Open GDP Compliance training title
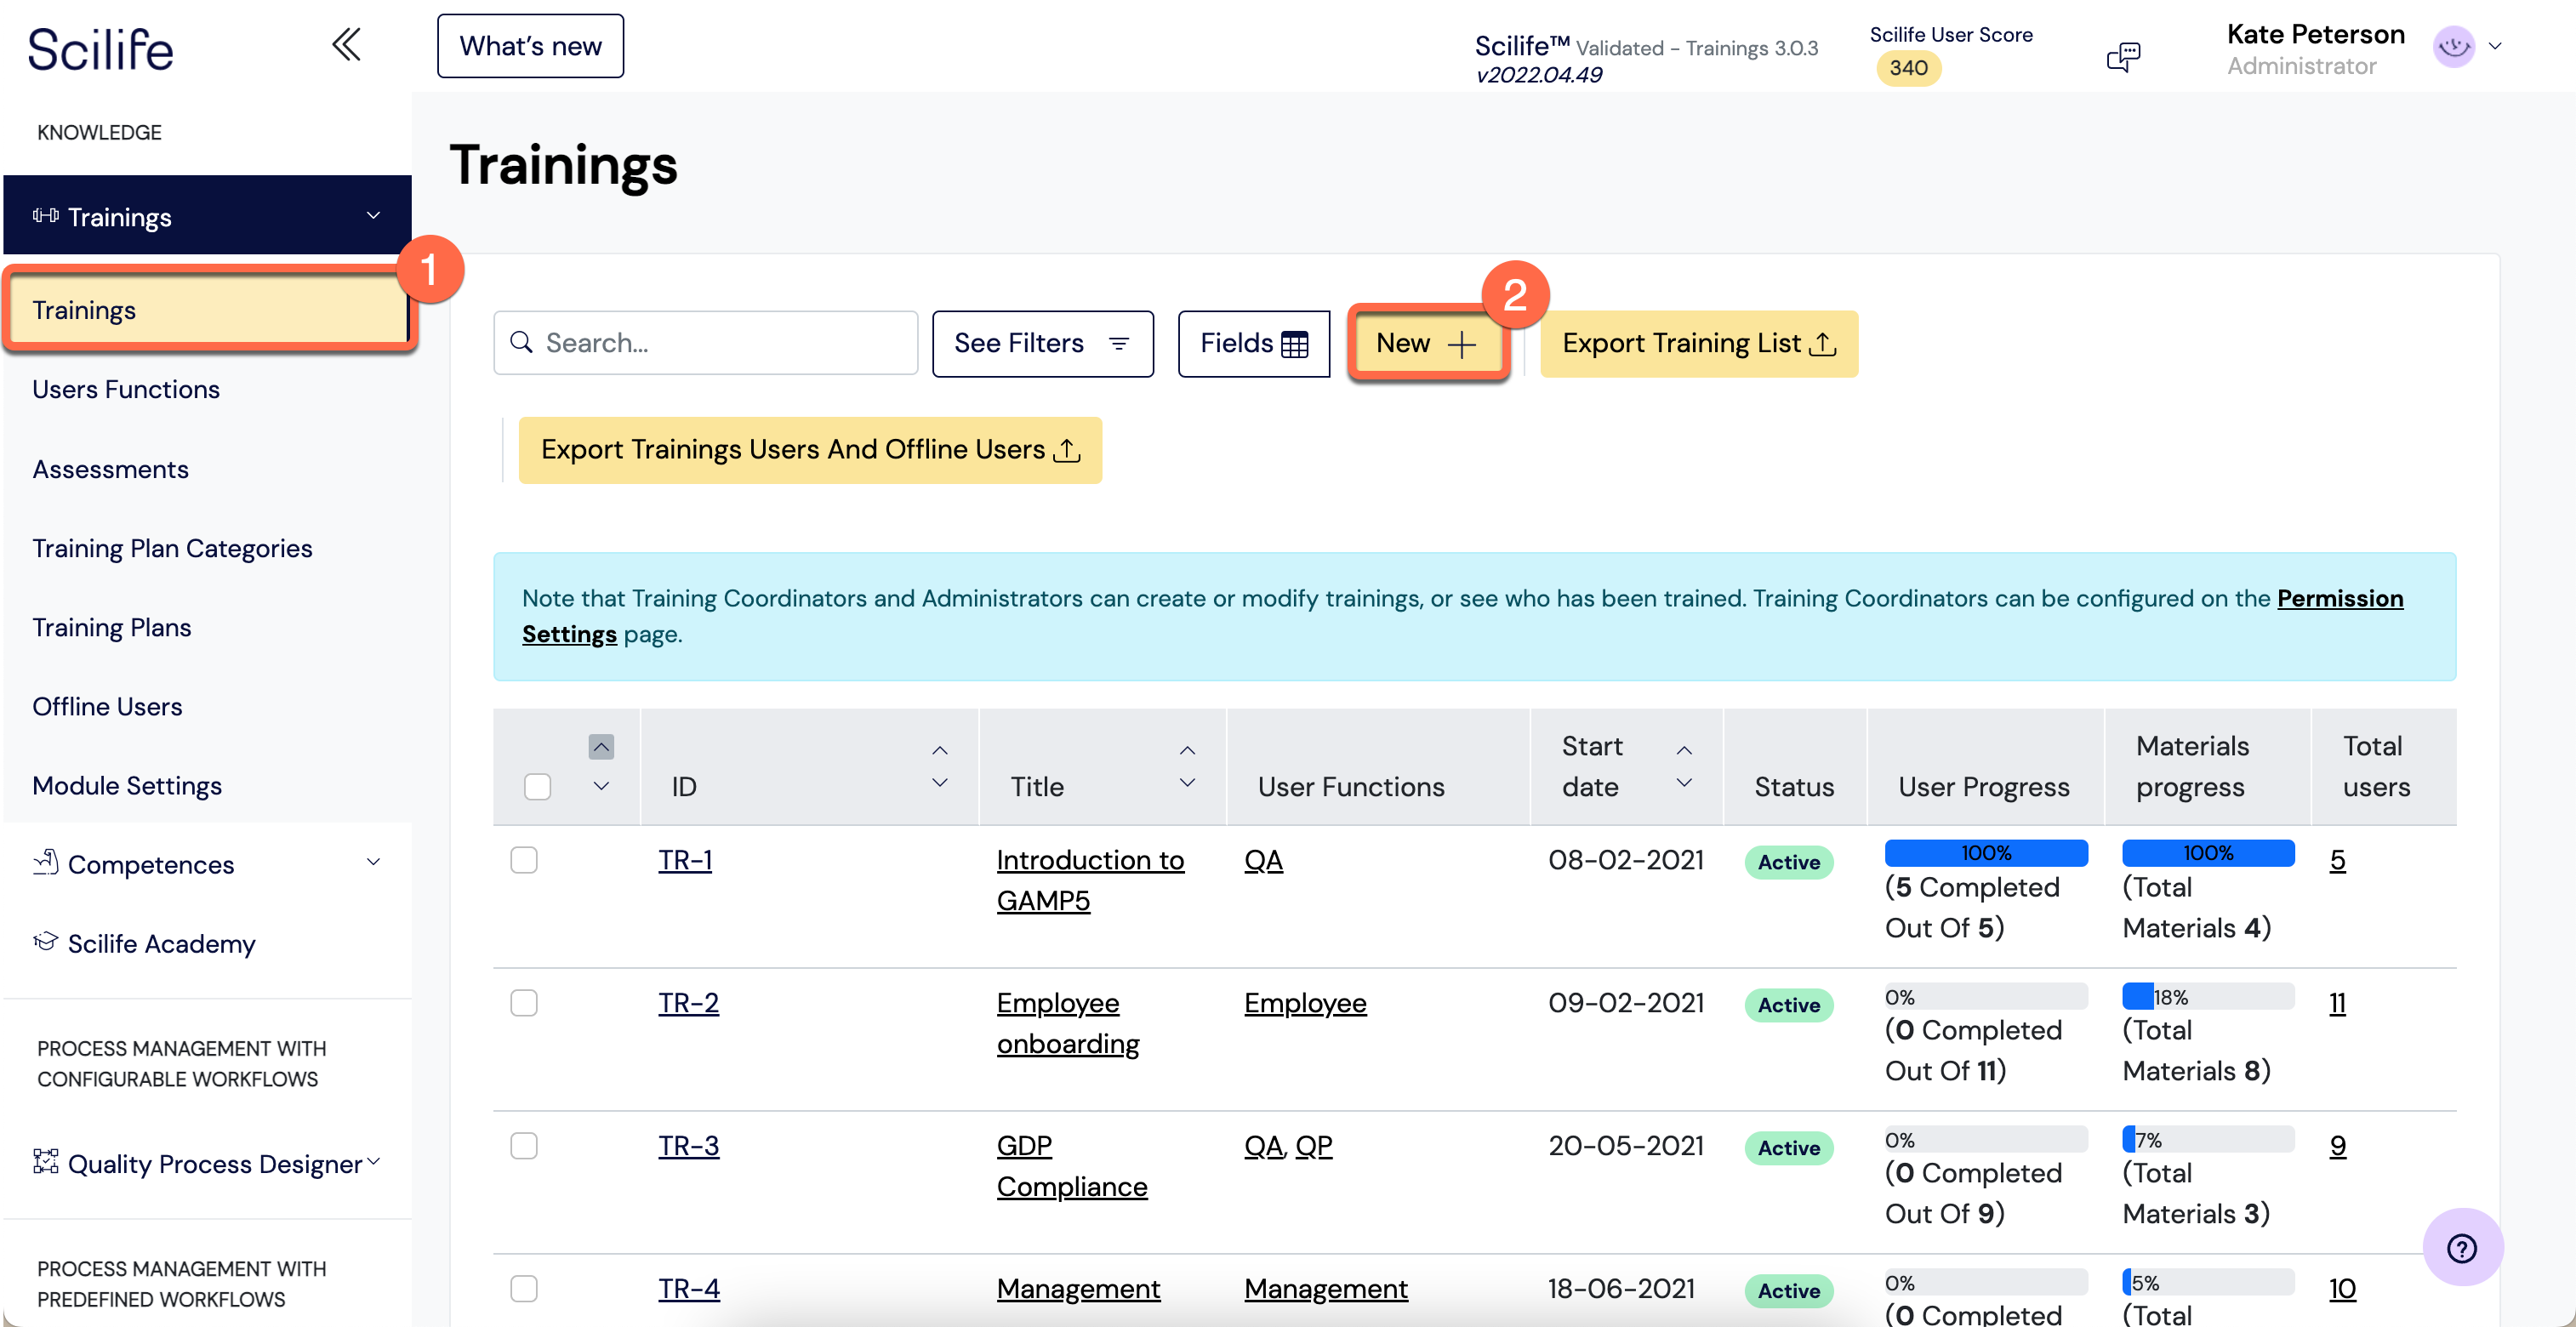This screenshot has width=2576, height=1327. tap(1071, 1166)
